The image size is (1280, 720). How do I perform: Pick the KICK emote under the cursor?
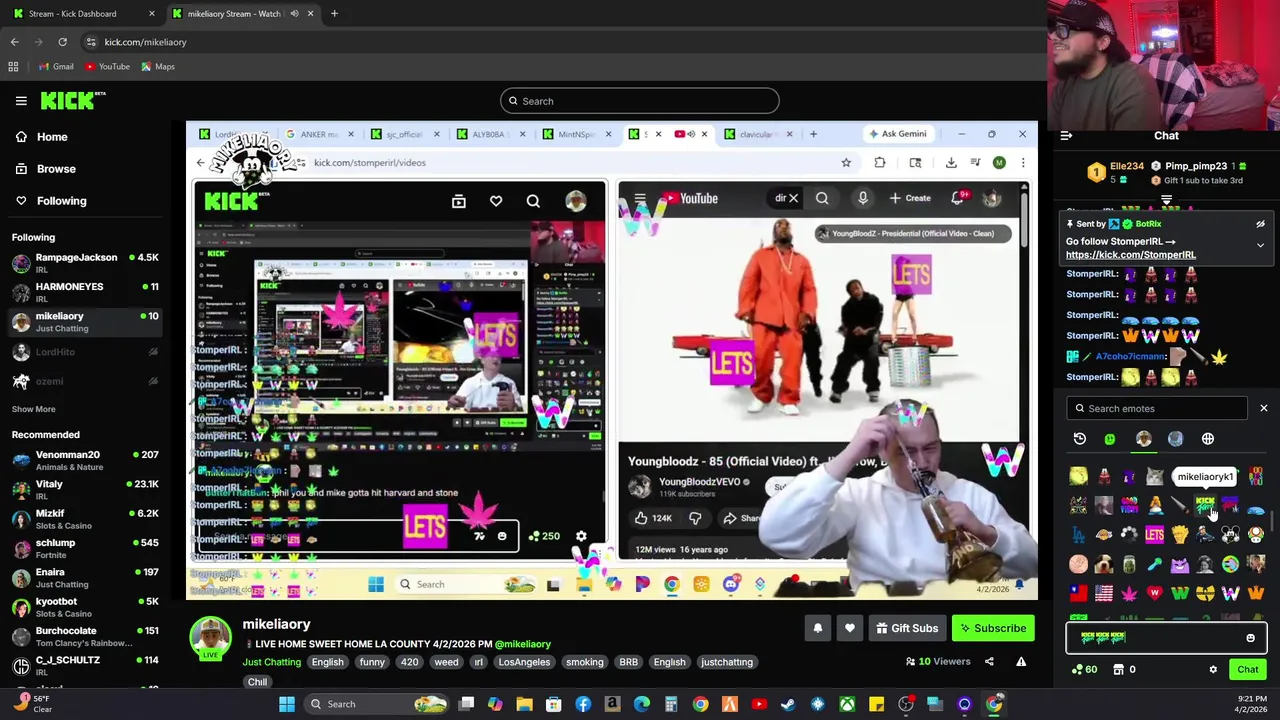coord(1205,505)
